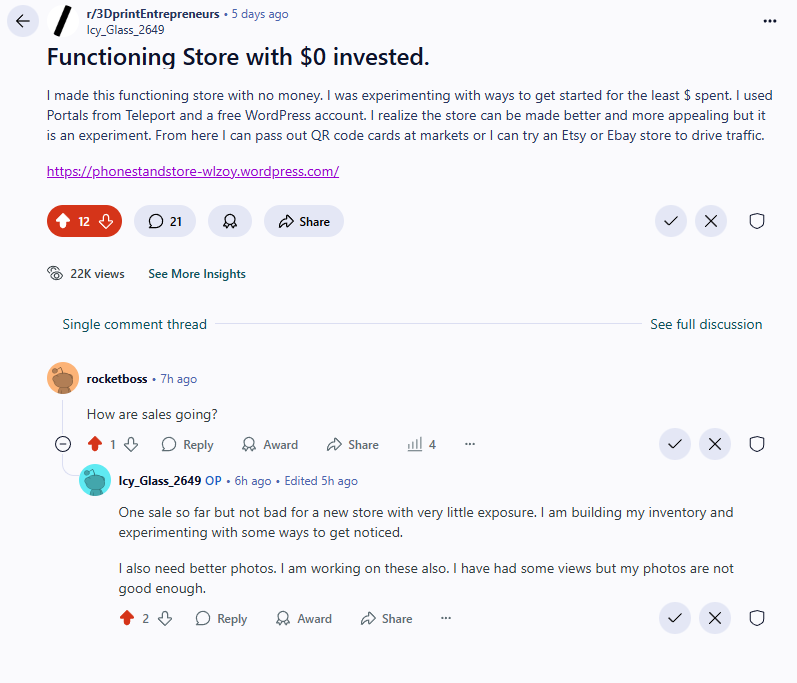
Task: Upvote the Functioning Store post
Action: (x=63, y=221)
